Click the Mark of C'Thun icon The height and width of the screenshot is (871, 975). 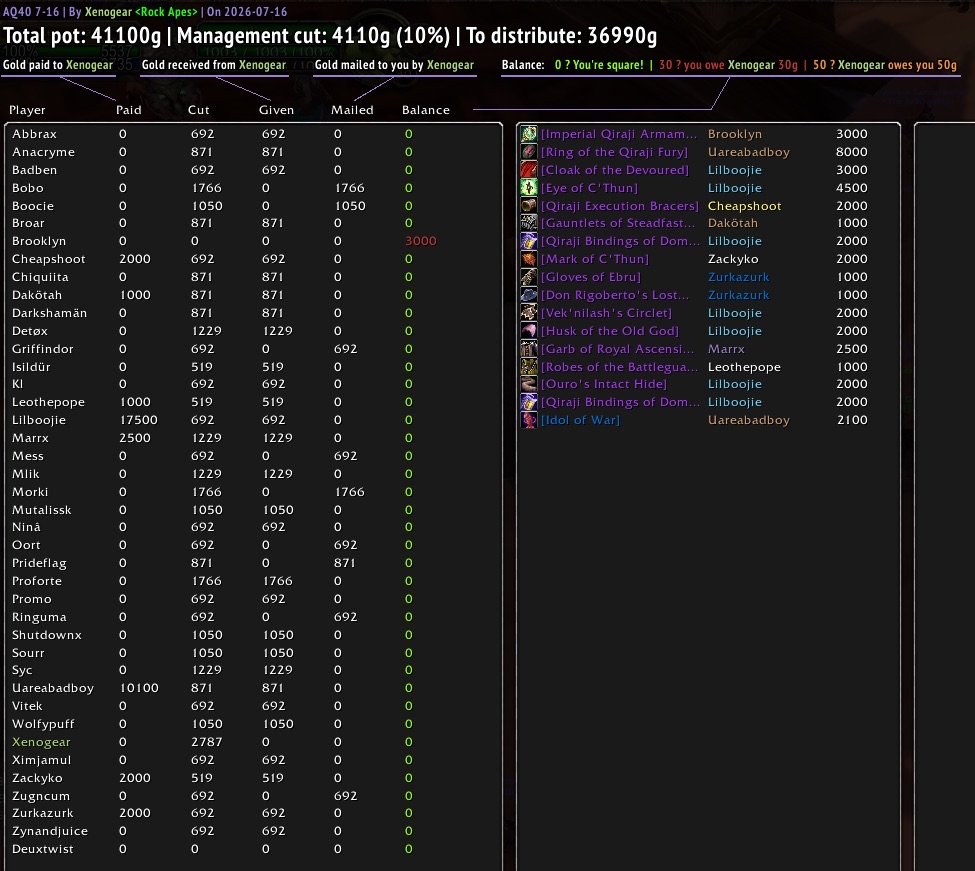[x=529, y=259]
